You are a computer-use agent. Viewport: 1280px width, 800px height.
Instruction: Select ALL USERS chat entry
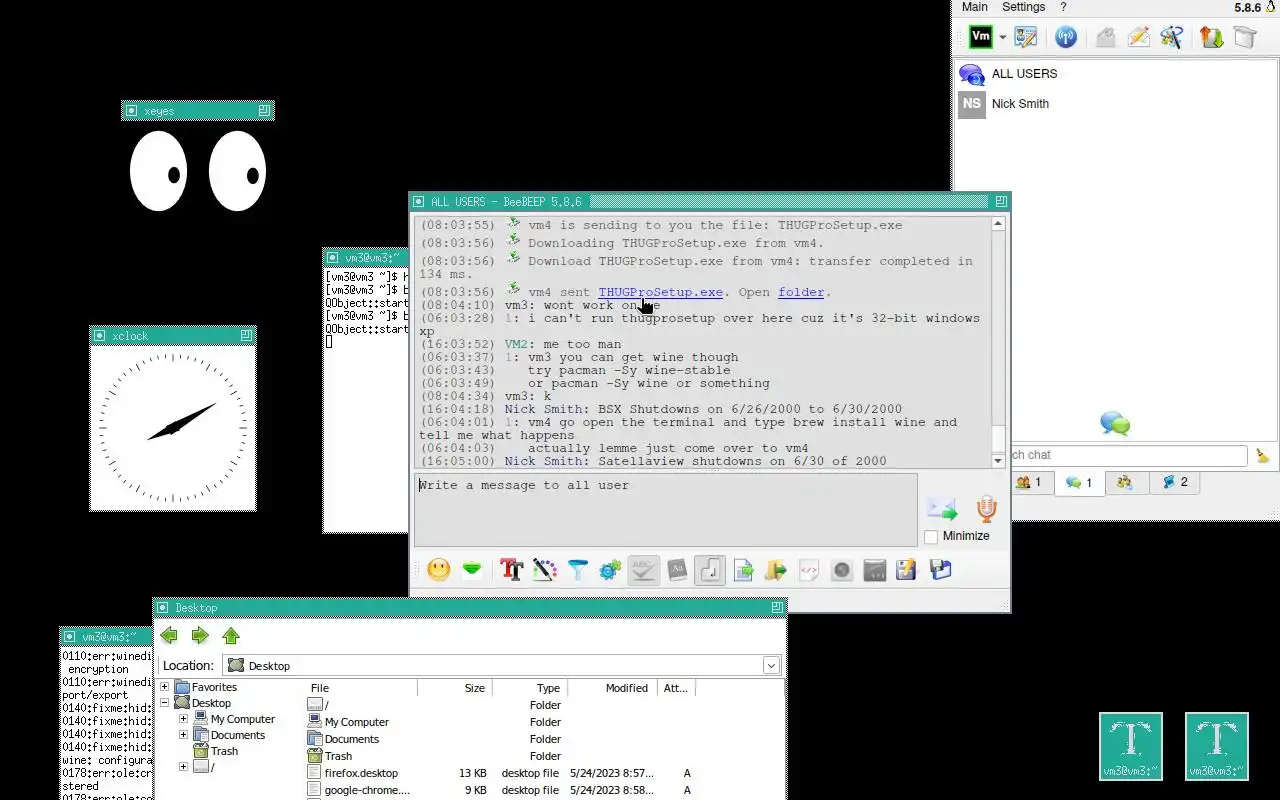(x=1115, y=74)
